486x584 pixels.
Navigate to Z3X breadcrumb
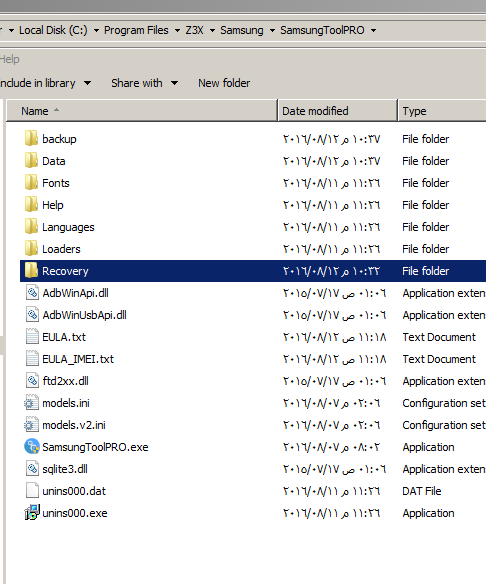click(x=195, y=30)
